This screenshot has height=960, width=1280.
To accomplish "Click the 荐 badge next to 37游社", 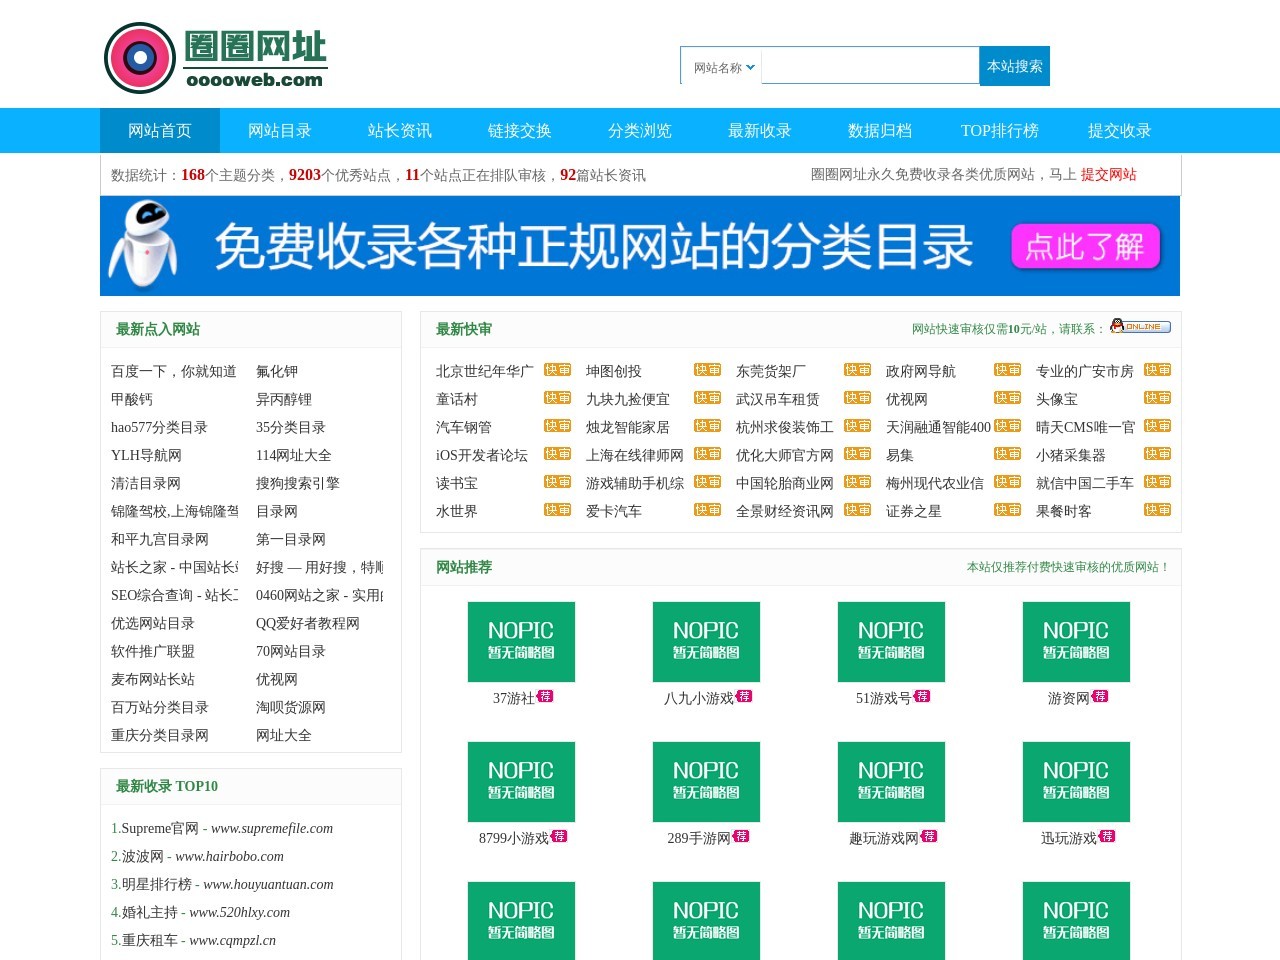I will pos(546,697).
